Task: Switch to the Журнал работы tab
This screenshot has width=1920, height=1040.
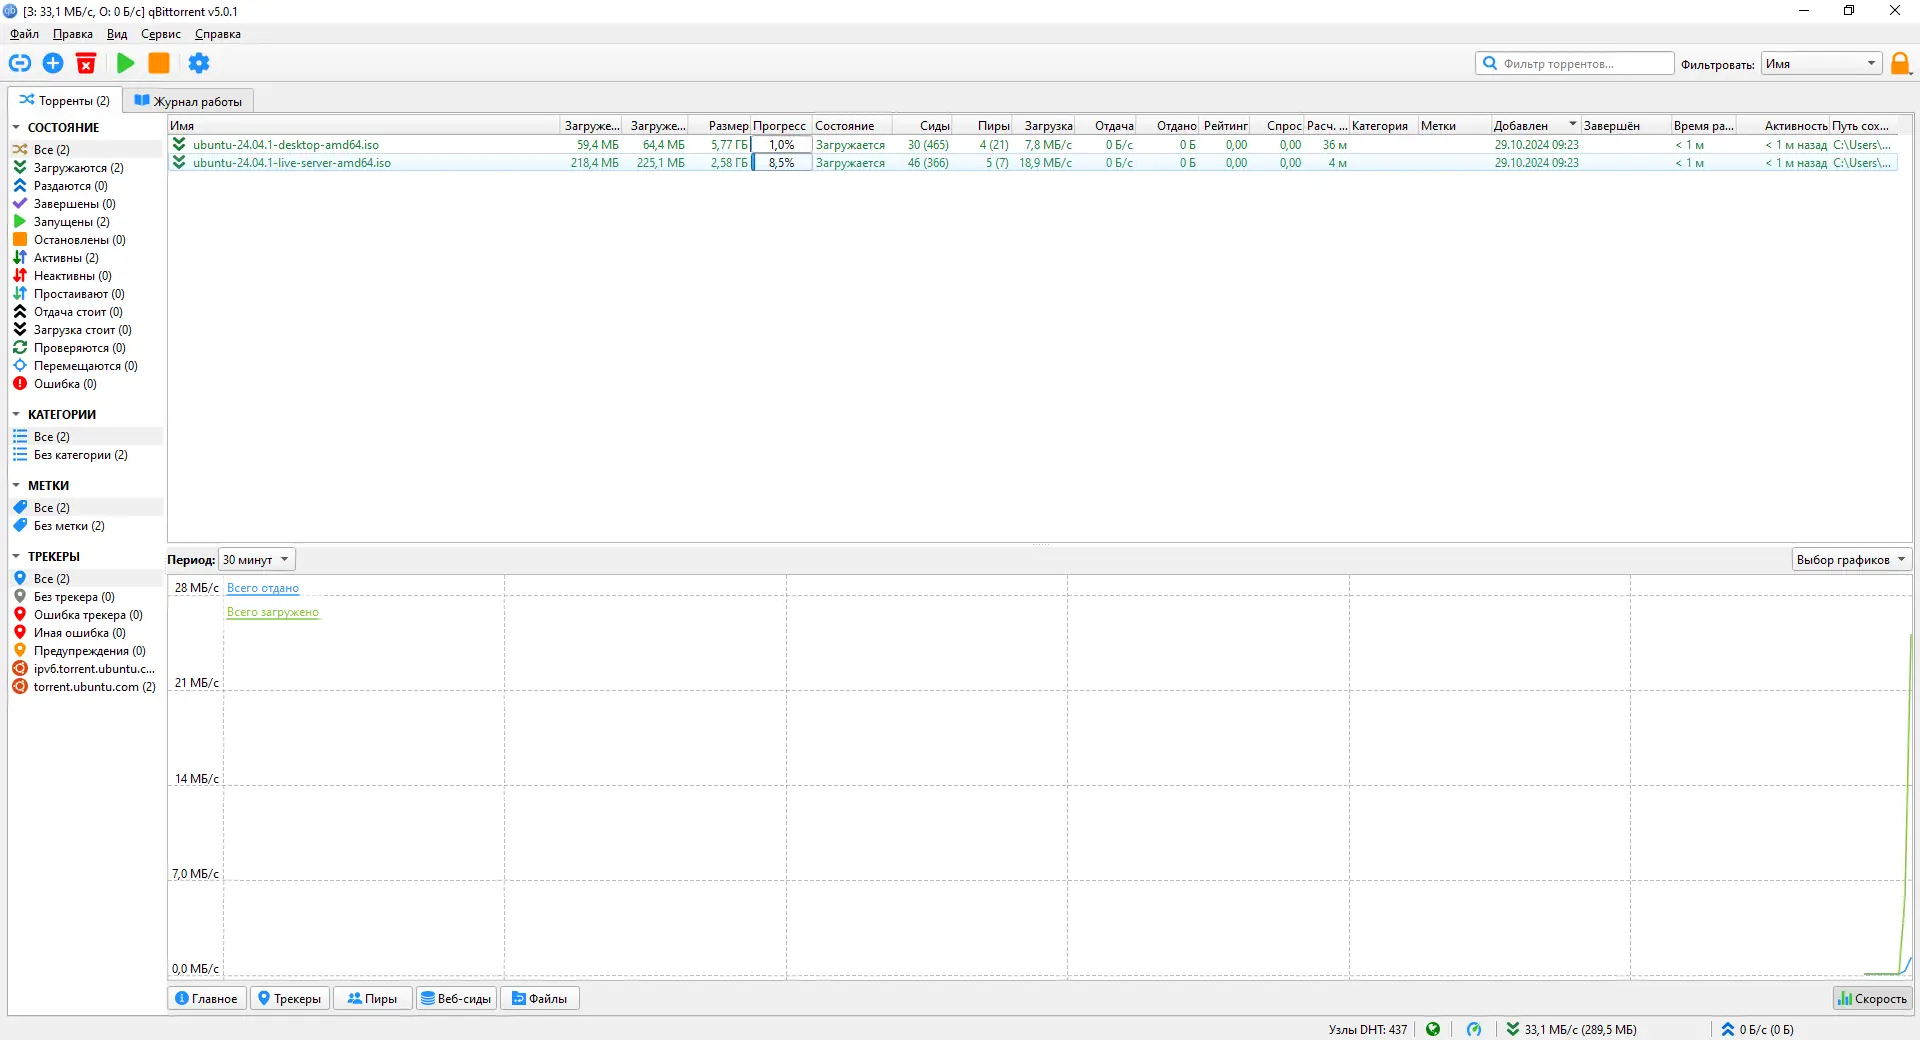Action: coord(189,101)
